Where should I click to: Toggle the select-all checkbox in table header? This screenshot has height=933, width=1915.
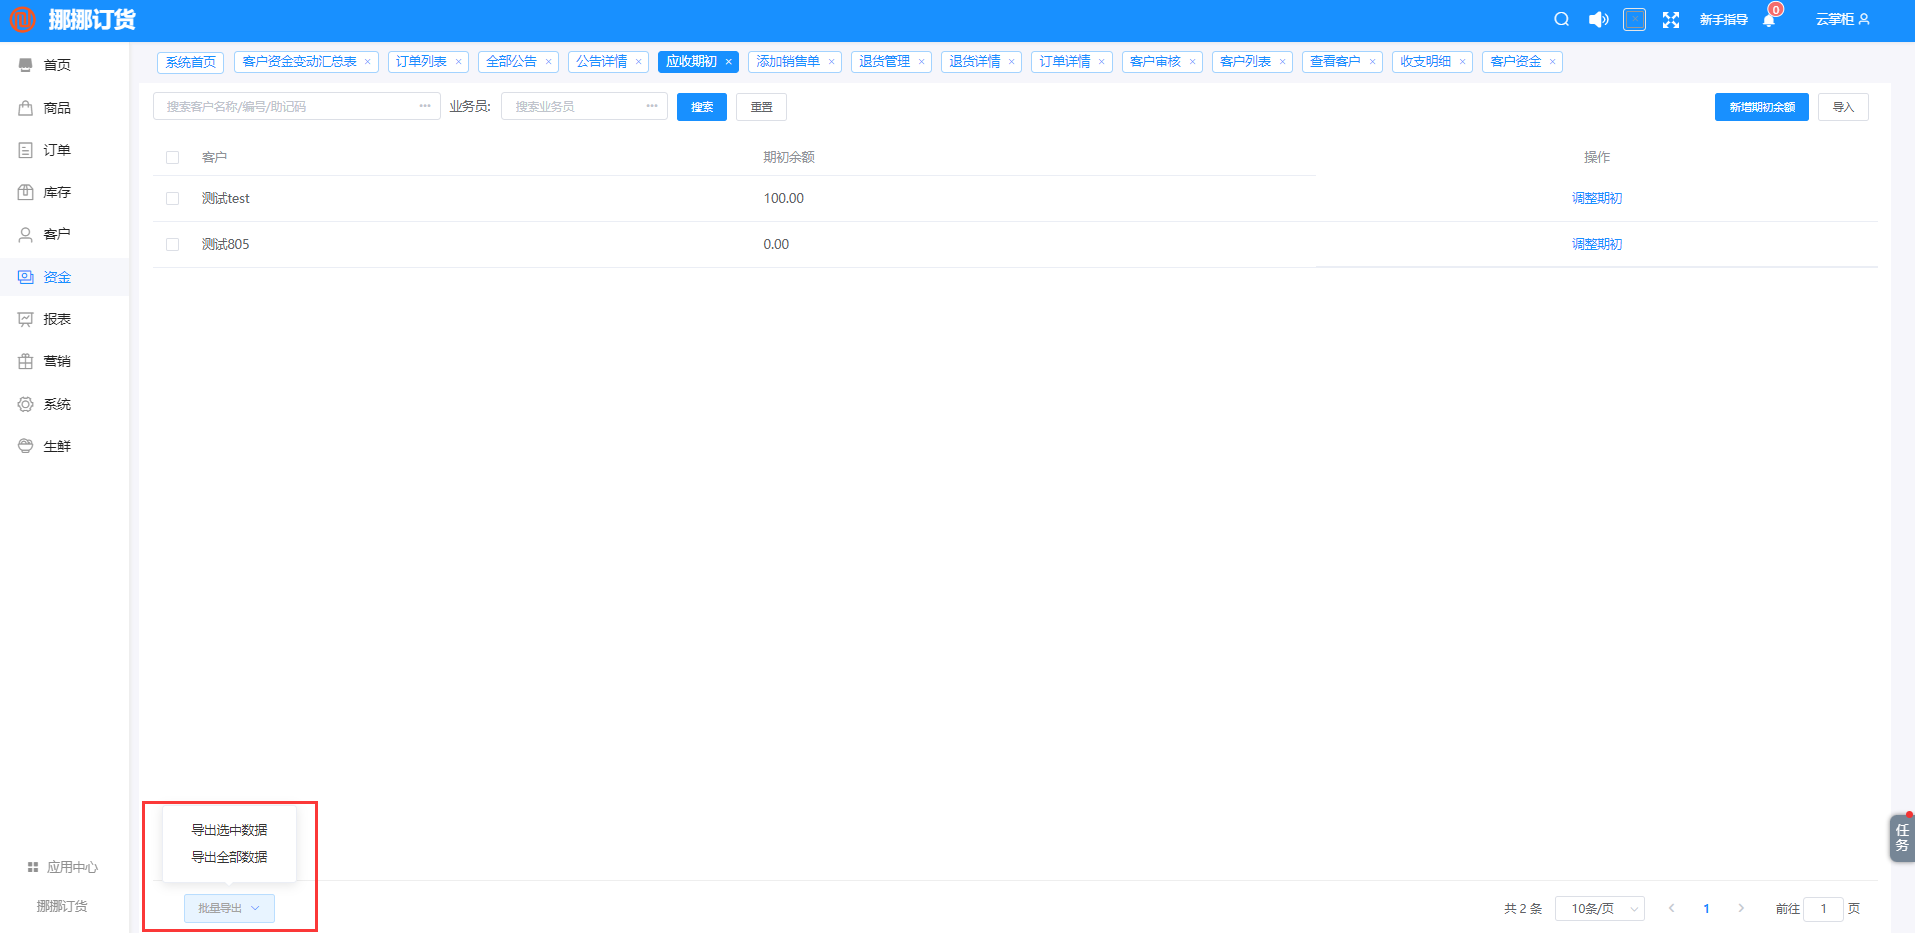click(x=173, y=158)
